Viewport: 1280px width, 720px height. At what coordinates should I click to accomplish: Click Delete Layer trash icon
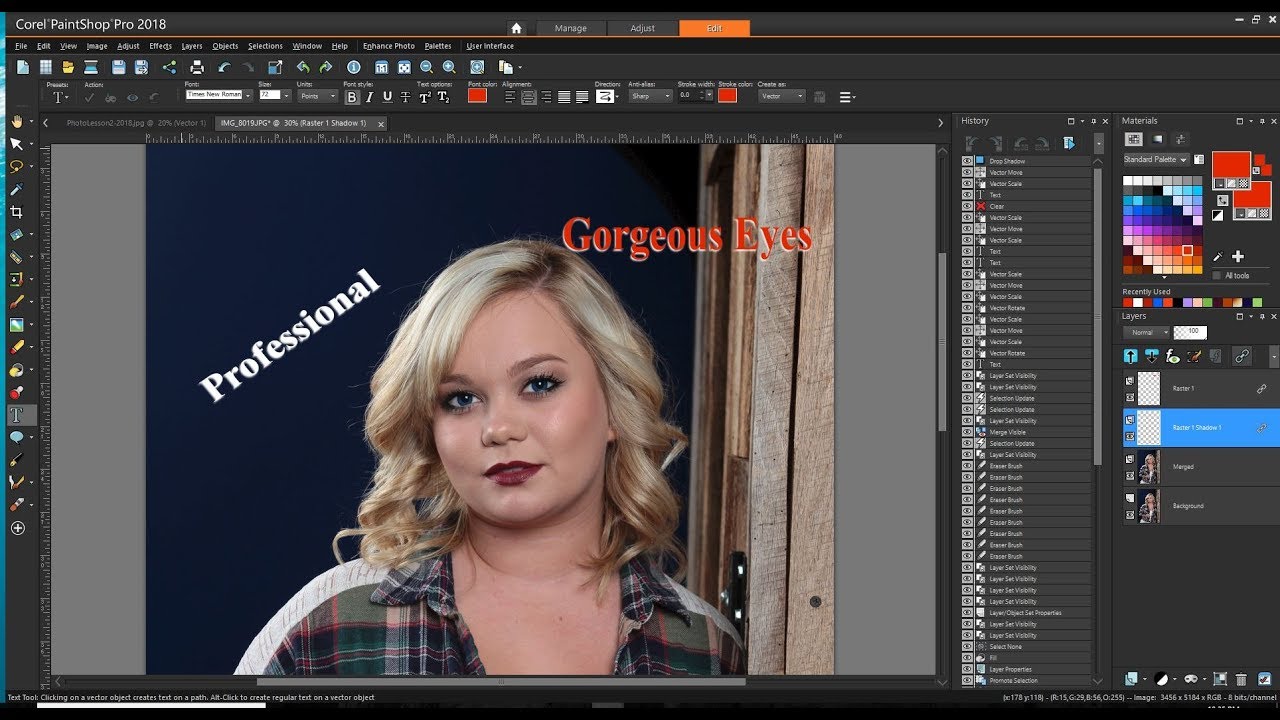pyautogui.click(x=1241, y=679)
